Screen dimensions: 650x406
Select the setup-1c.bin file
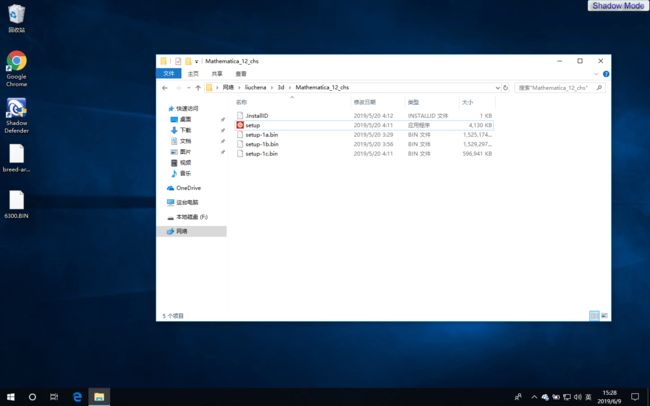click(262, 153)
